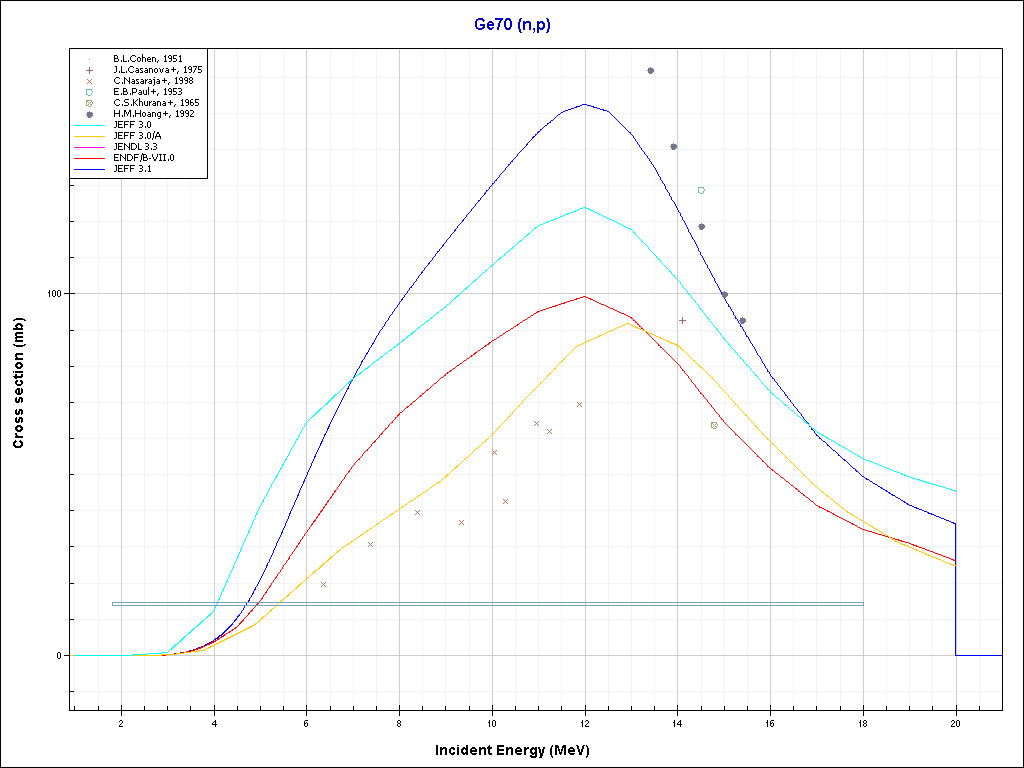Click the filled H.M.Hoang+ legend marker

[90, 114]
